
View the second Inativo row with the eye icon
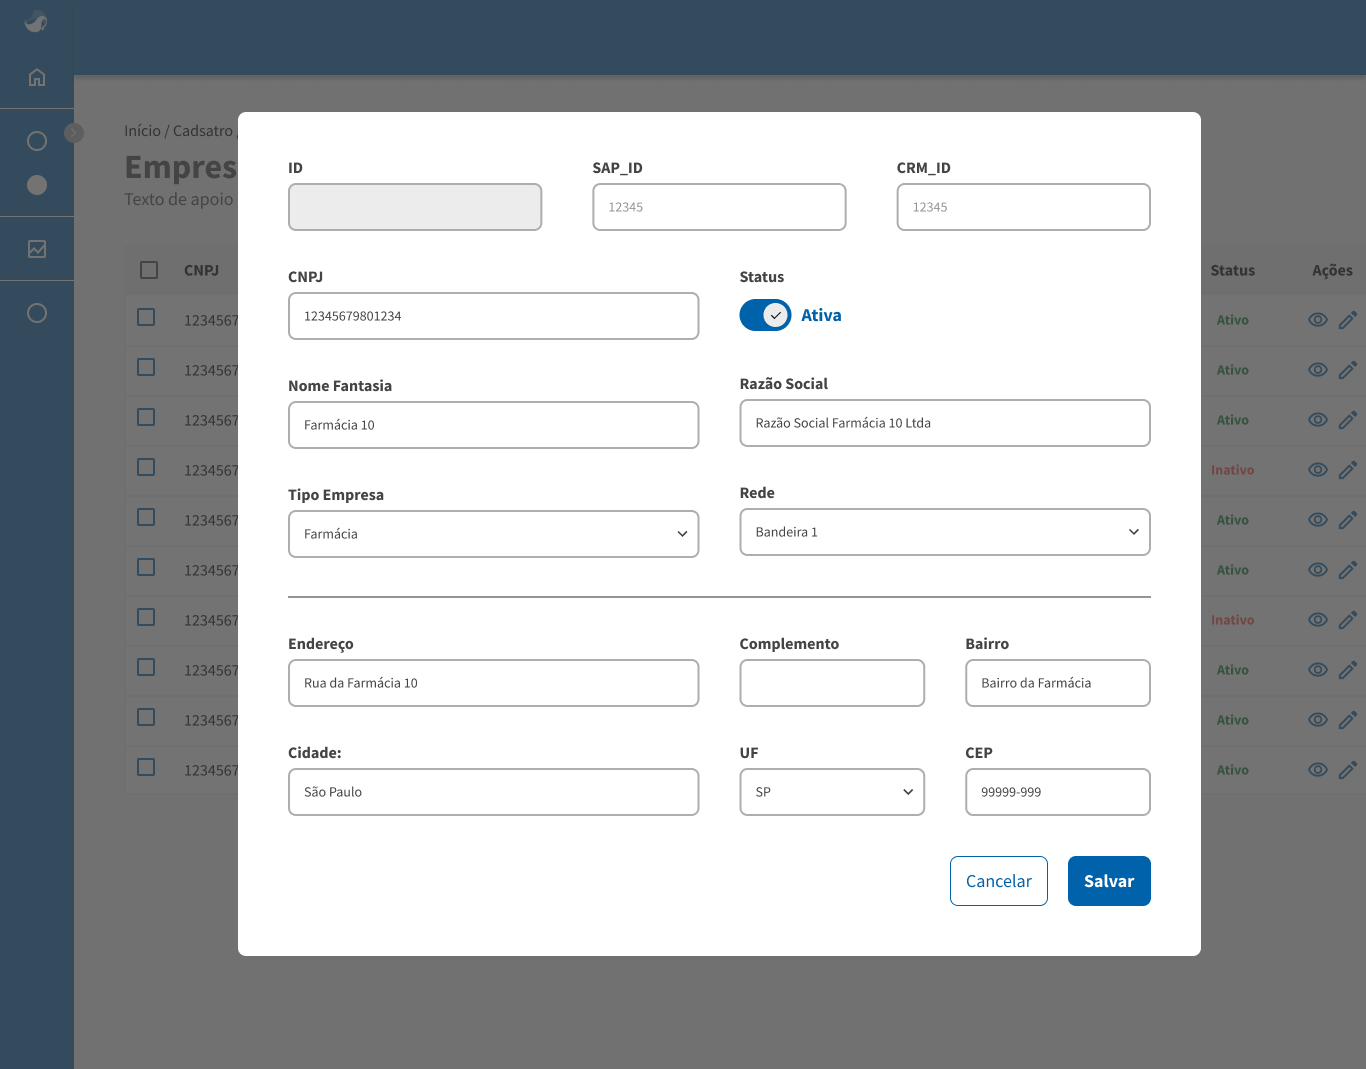pos(1318,620)
